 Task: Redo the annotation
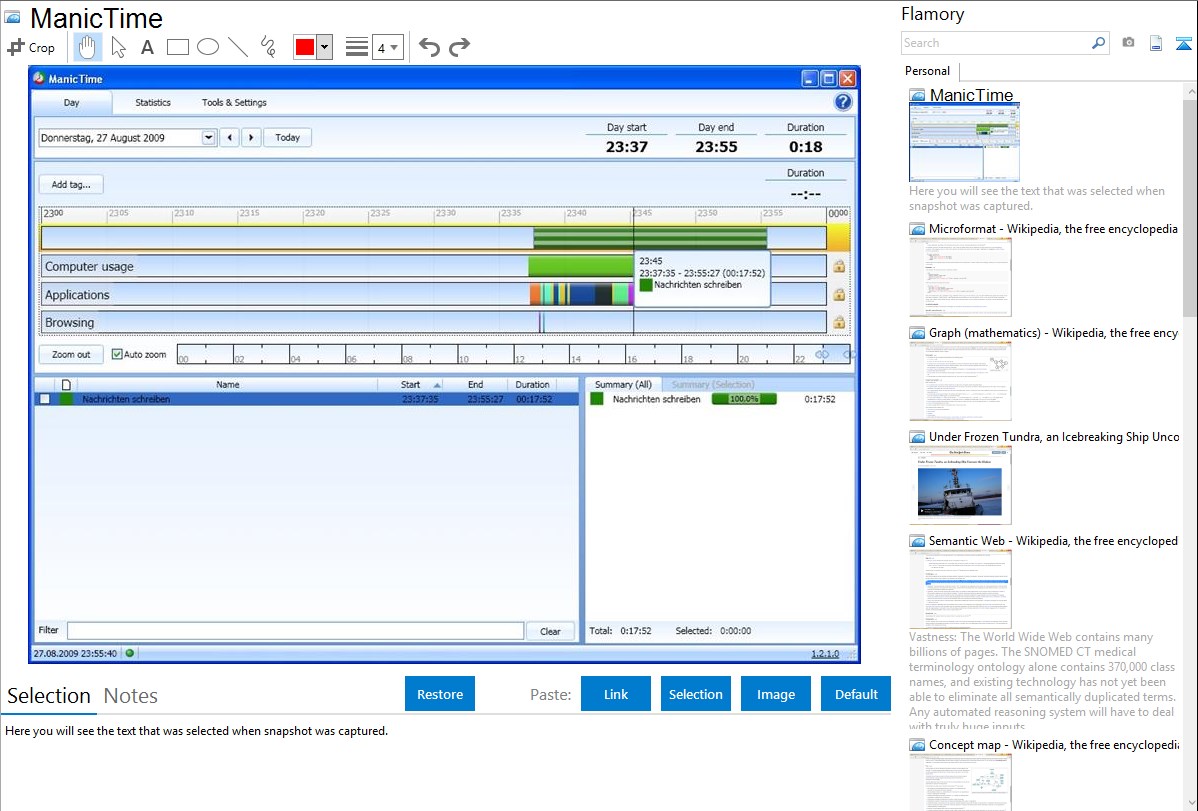(x=459, y=47)
